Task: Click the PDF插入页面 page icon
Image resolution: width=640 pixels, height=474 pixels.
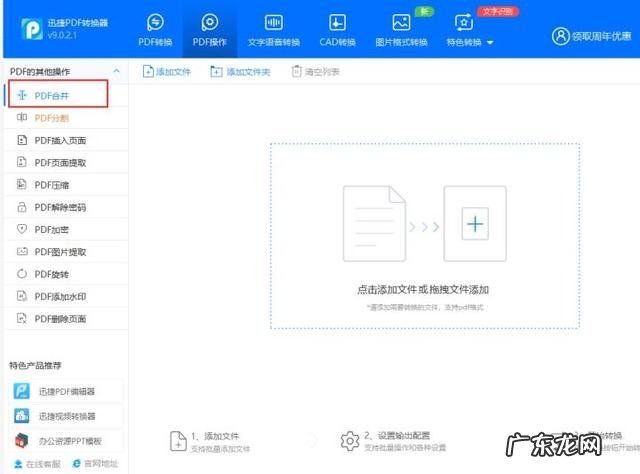Action: [x=22, y=140]
